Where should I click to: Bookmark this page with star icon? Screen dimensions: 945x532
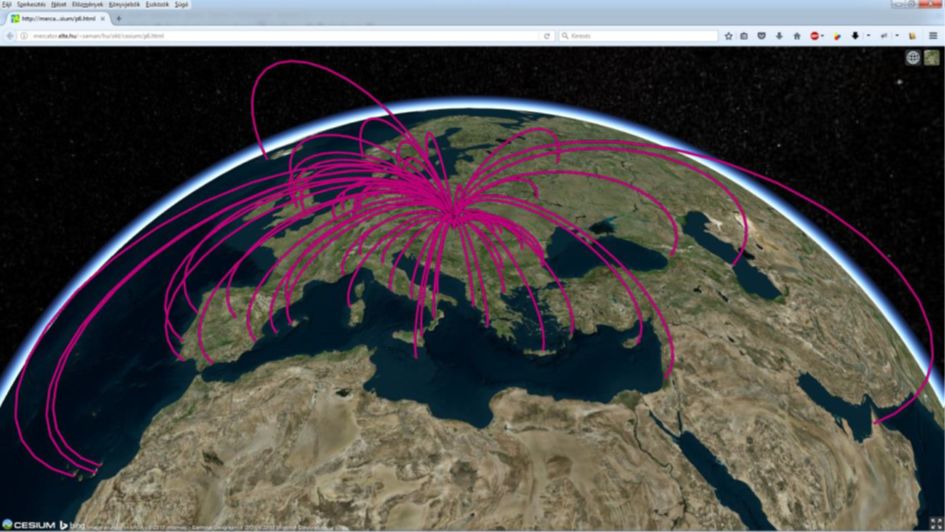pyautogui.click(x=728, y=36)
